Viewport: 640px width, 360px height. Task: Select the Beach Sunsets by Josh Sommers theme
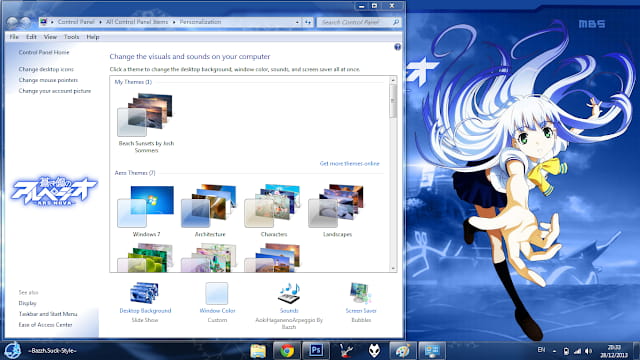[x=146, y=122]
